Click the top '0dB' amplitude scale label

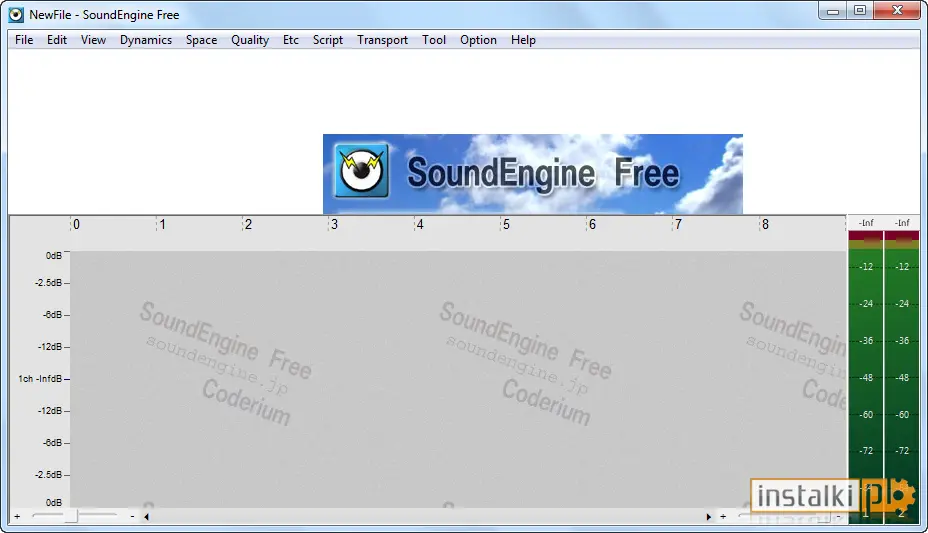click(x=54, y=256)
